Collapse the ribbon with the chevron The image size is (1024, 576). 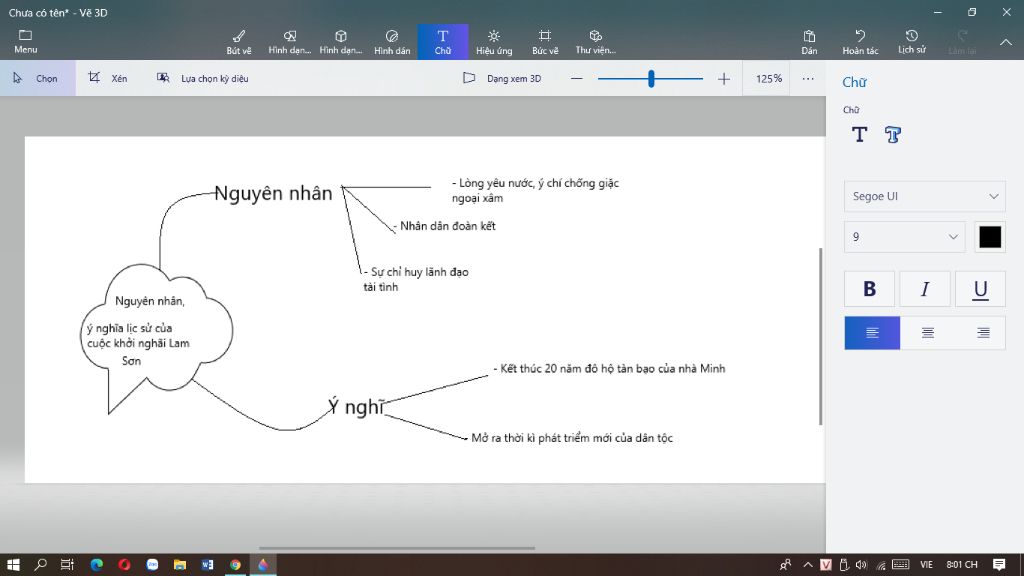[x=1006, y=42]
